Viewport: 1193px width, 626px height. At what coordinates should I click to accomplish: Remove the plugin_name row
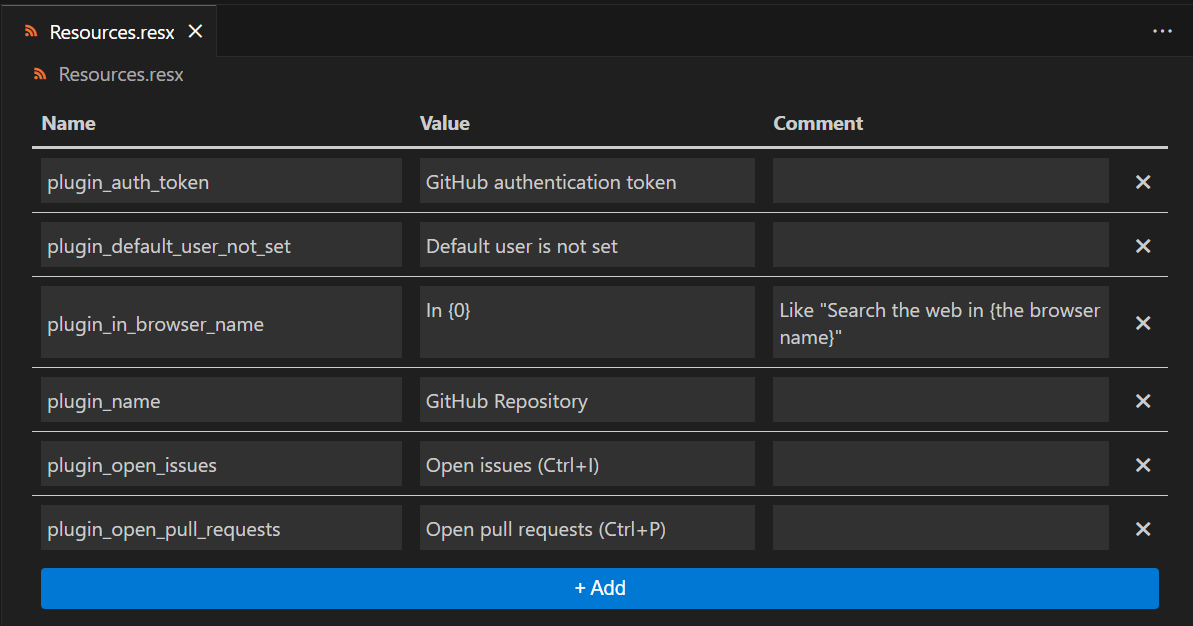tap(1143, 401)
